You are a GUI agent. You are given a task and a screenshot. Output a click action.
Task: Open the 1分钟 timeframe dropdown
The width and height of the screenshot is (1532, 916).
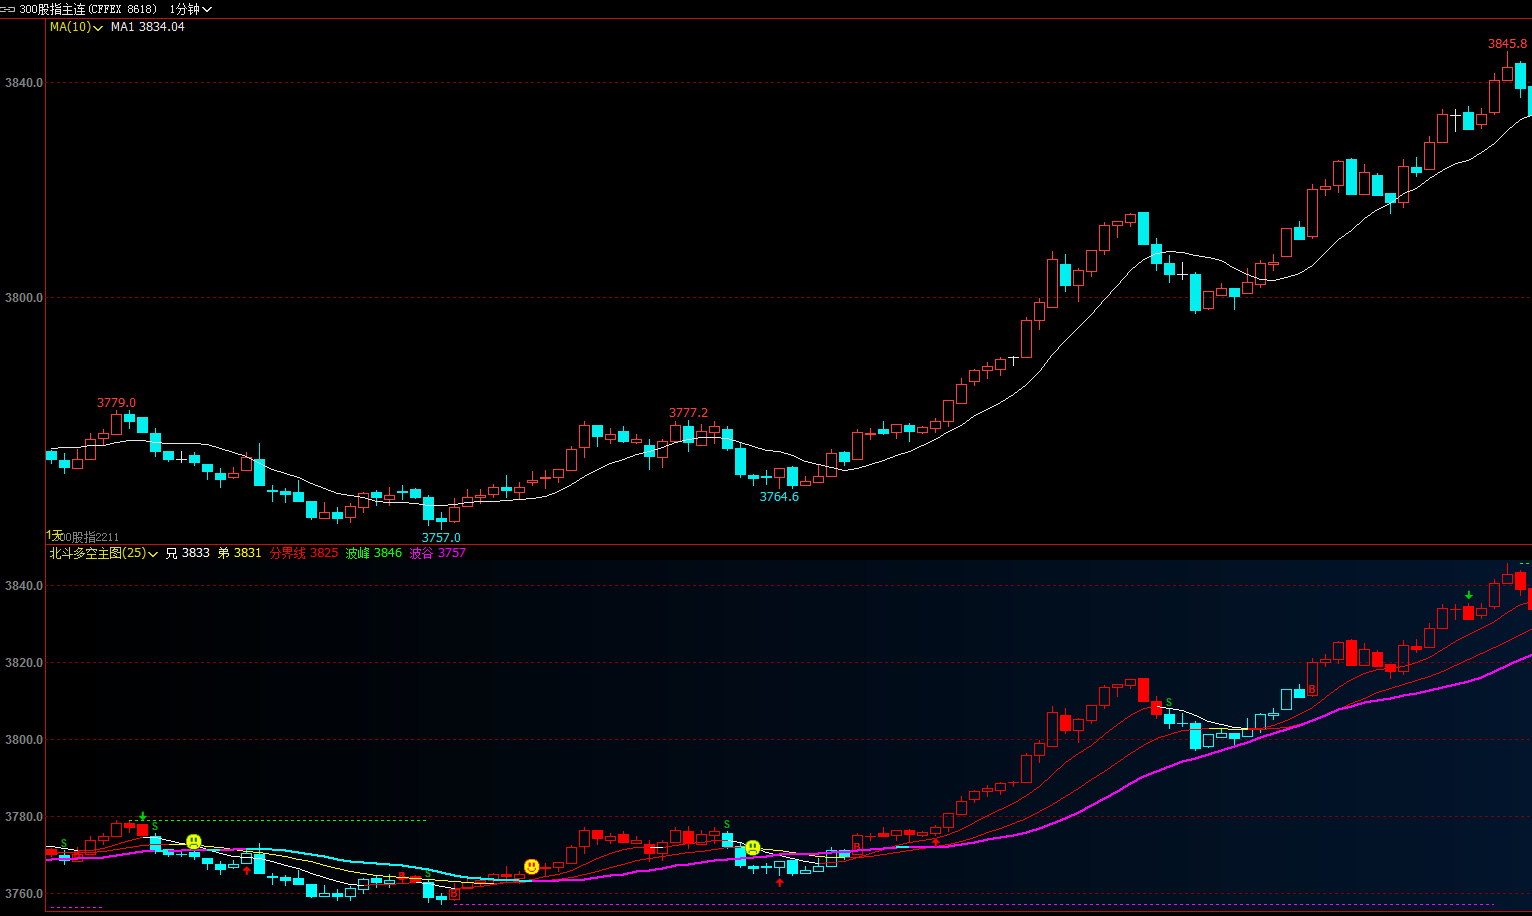[191, 9]
